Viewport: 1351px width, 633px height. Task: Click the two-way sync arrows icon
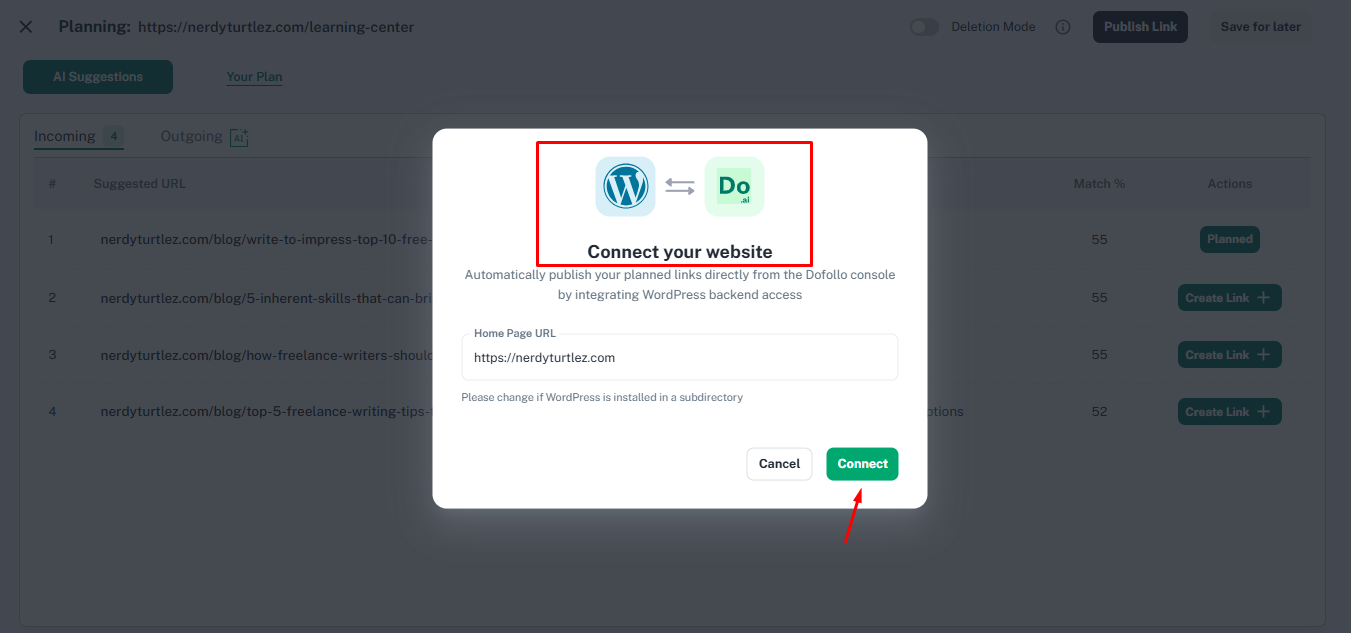(680, 187)
